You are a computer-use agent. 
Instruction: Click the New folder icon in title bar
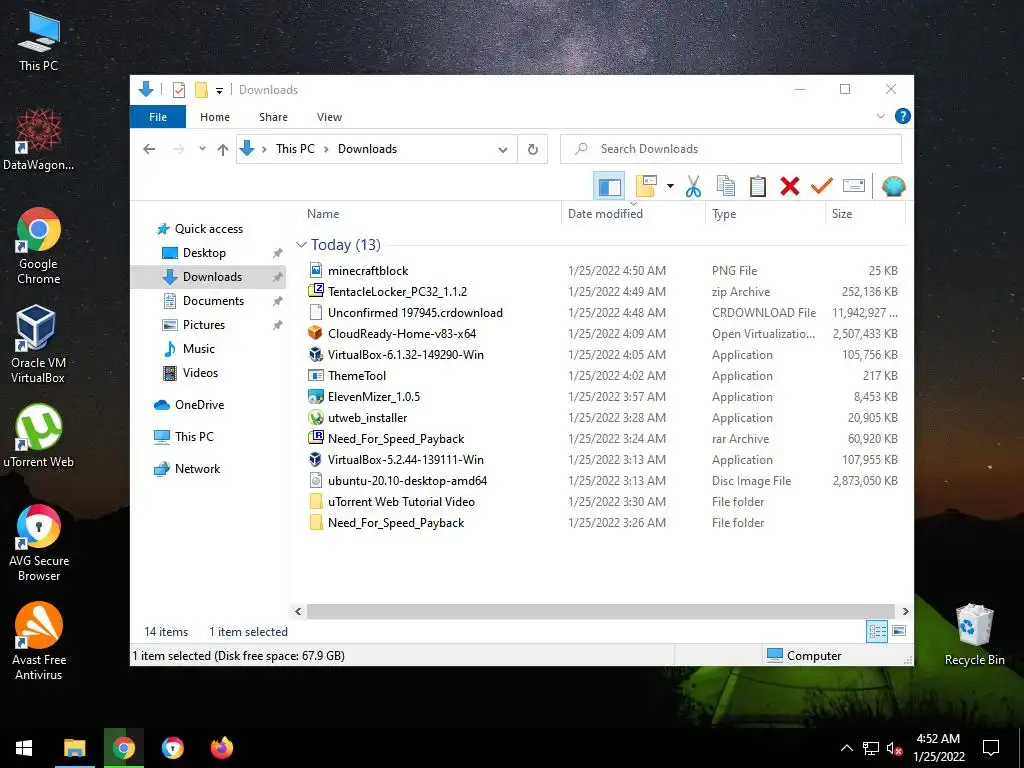201,89
